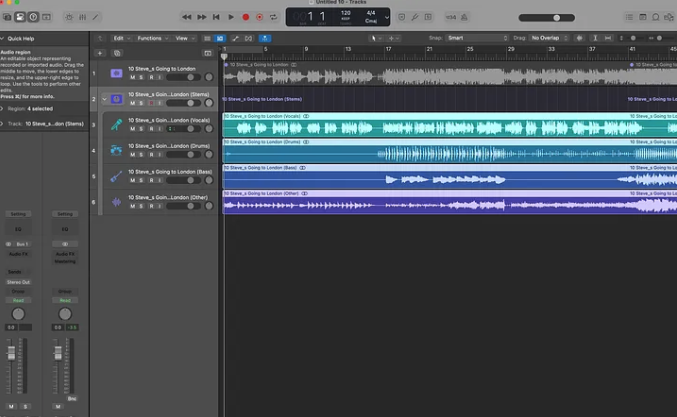Open the Functions menu

152,38
